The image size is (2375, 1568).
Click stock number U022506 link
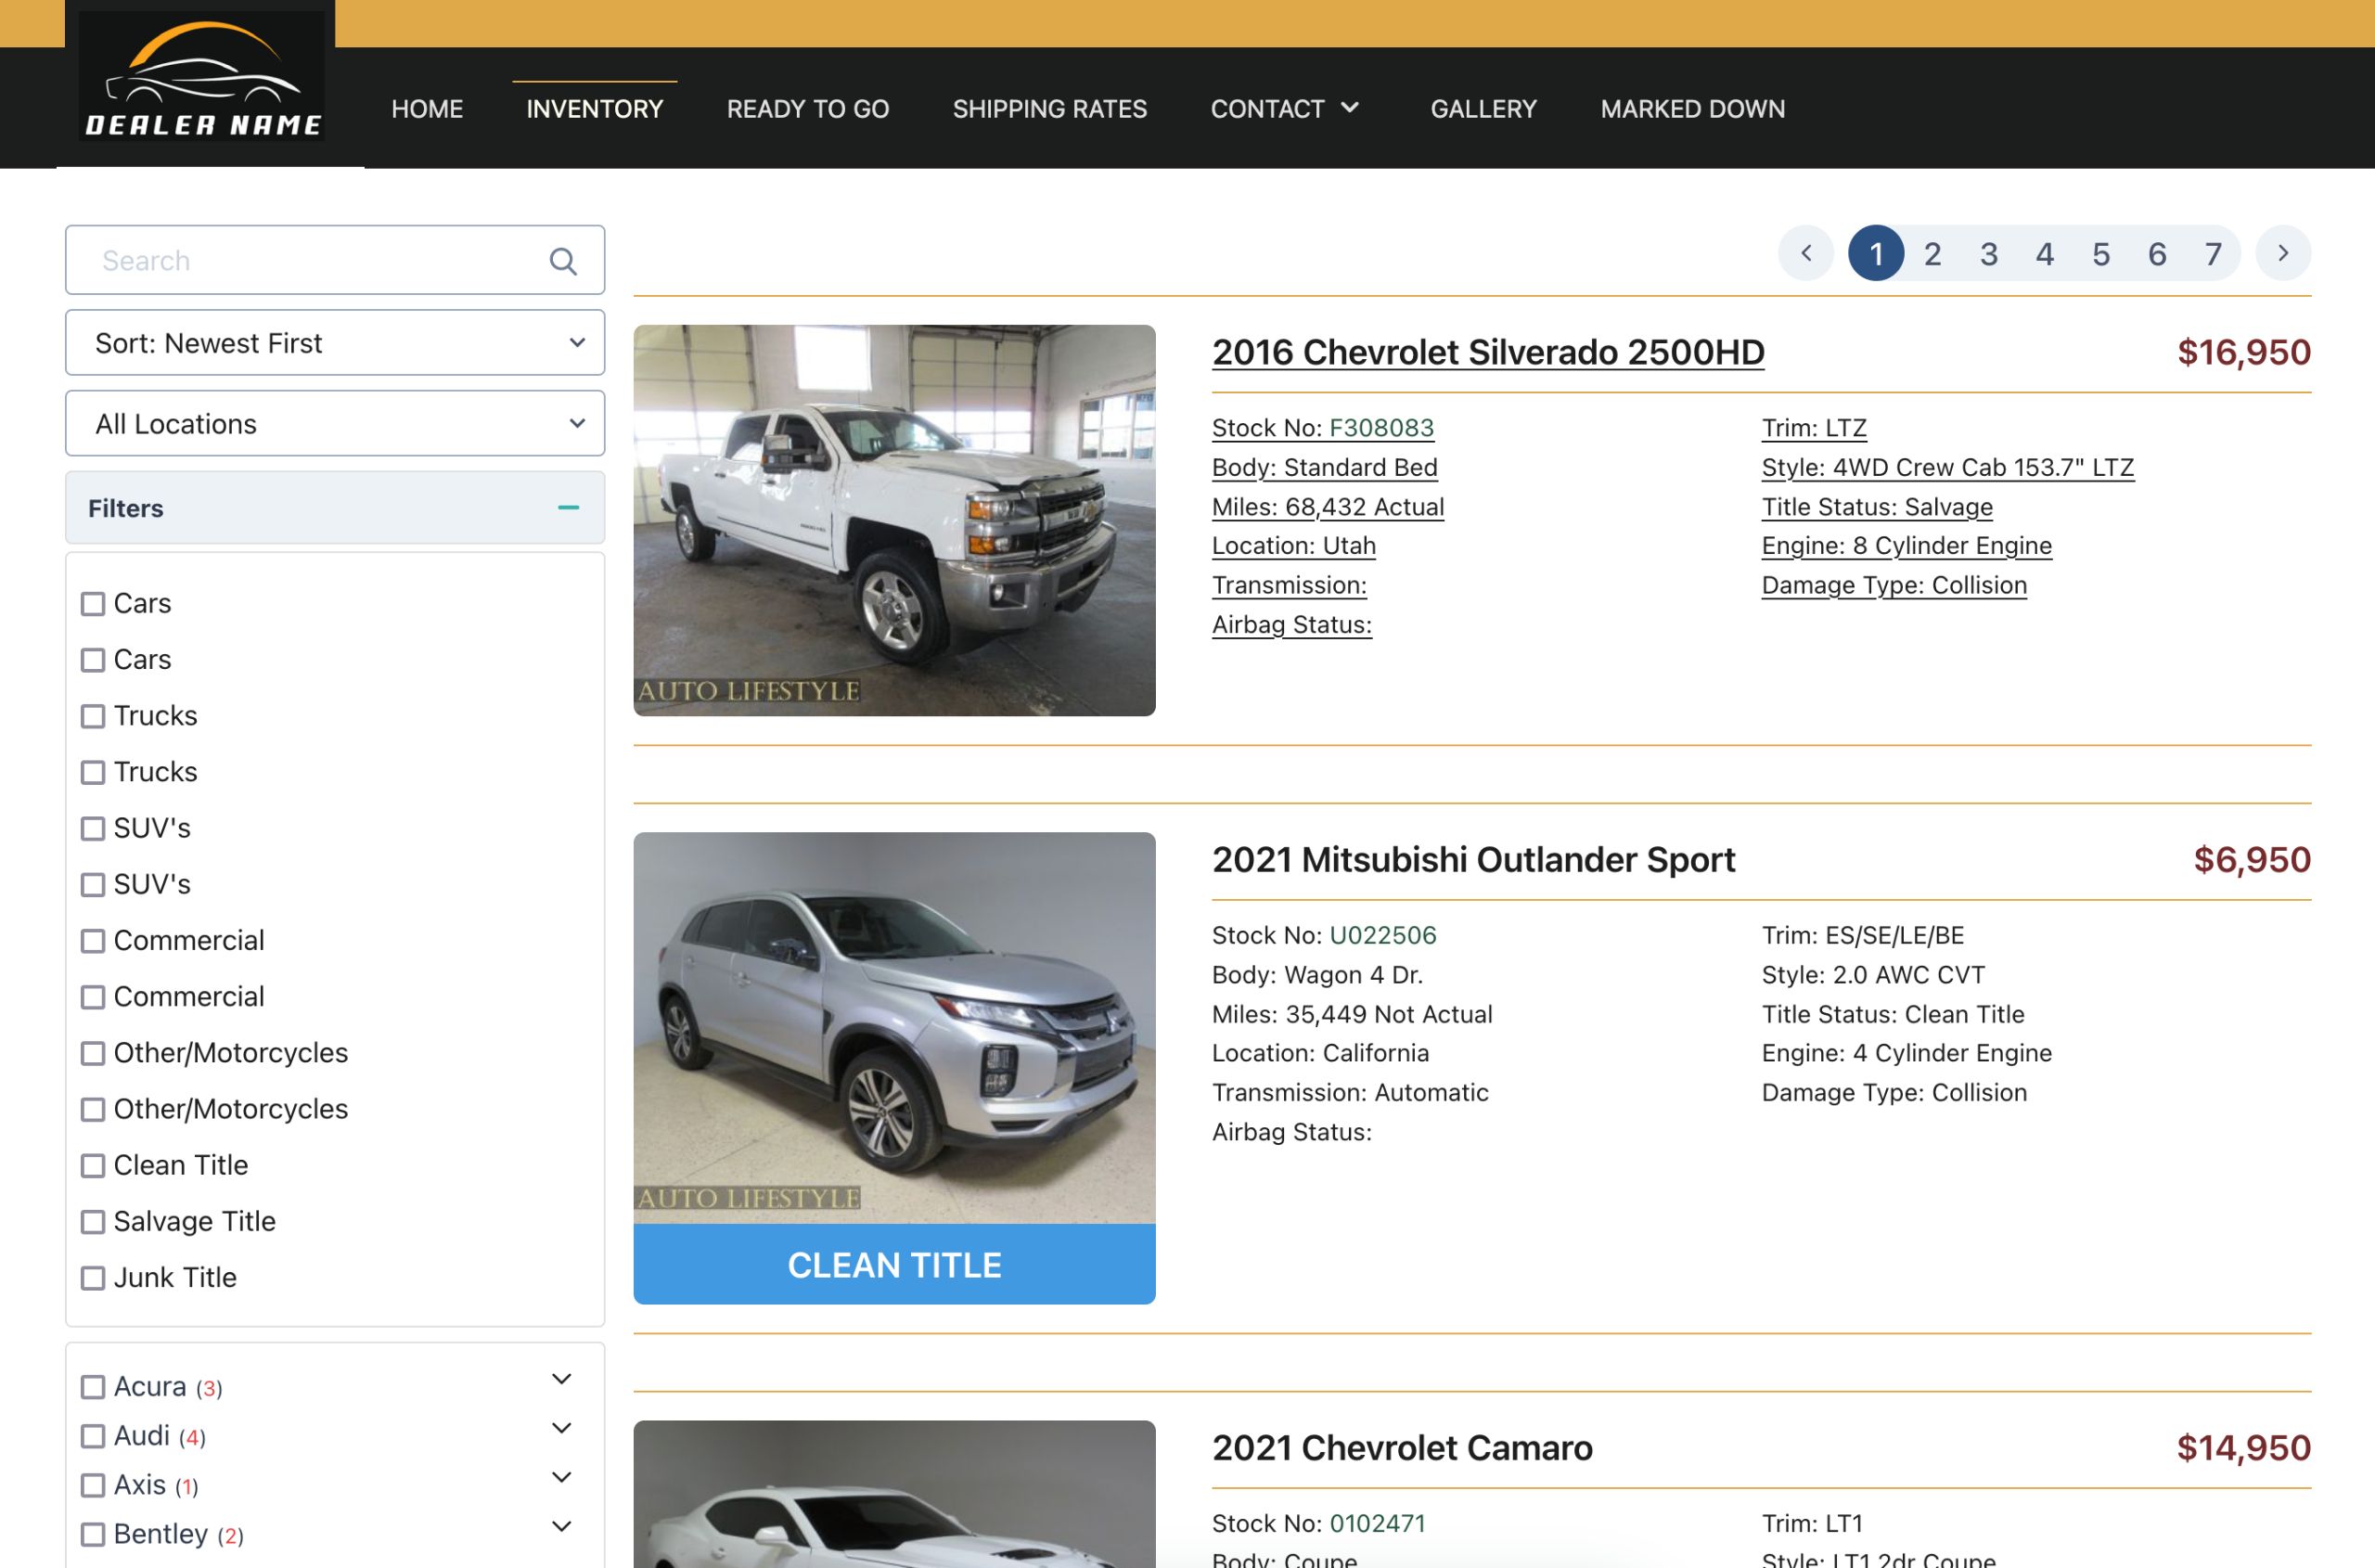tap(1382, 935)
